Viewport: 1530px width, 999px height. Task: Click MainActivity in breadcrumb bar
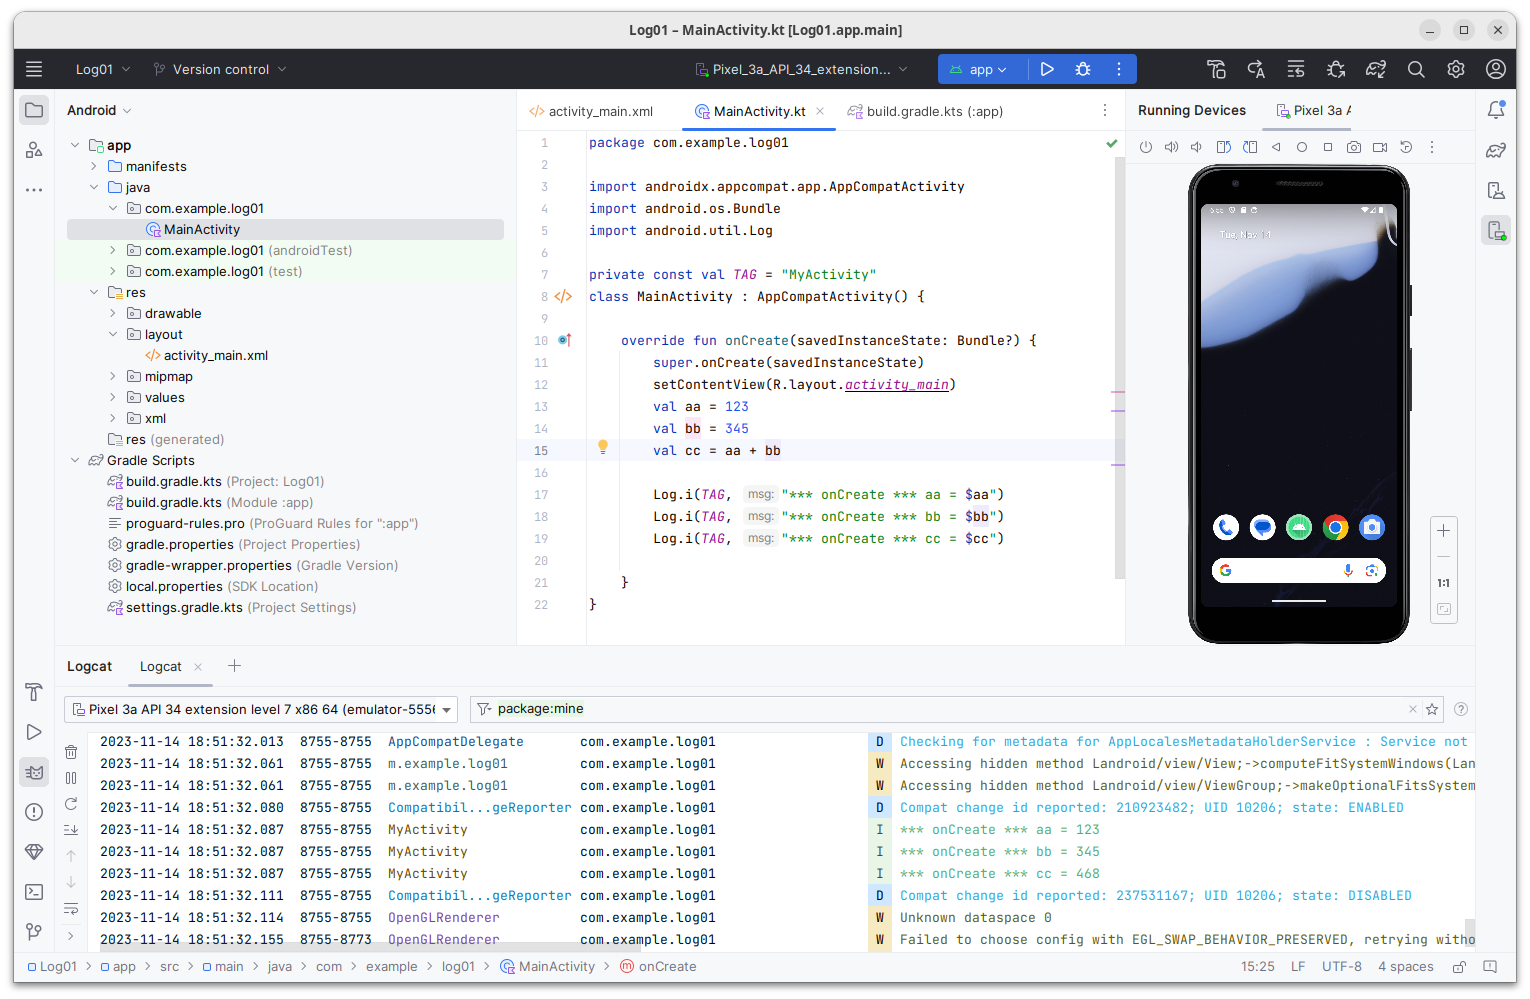[x=548, y=966]
